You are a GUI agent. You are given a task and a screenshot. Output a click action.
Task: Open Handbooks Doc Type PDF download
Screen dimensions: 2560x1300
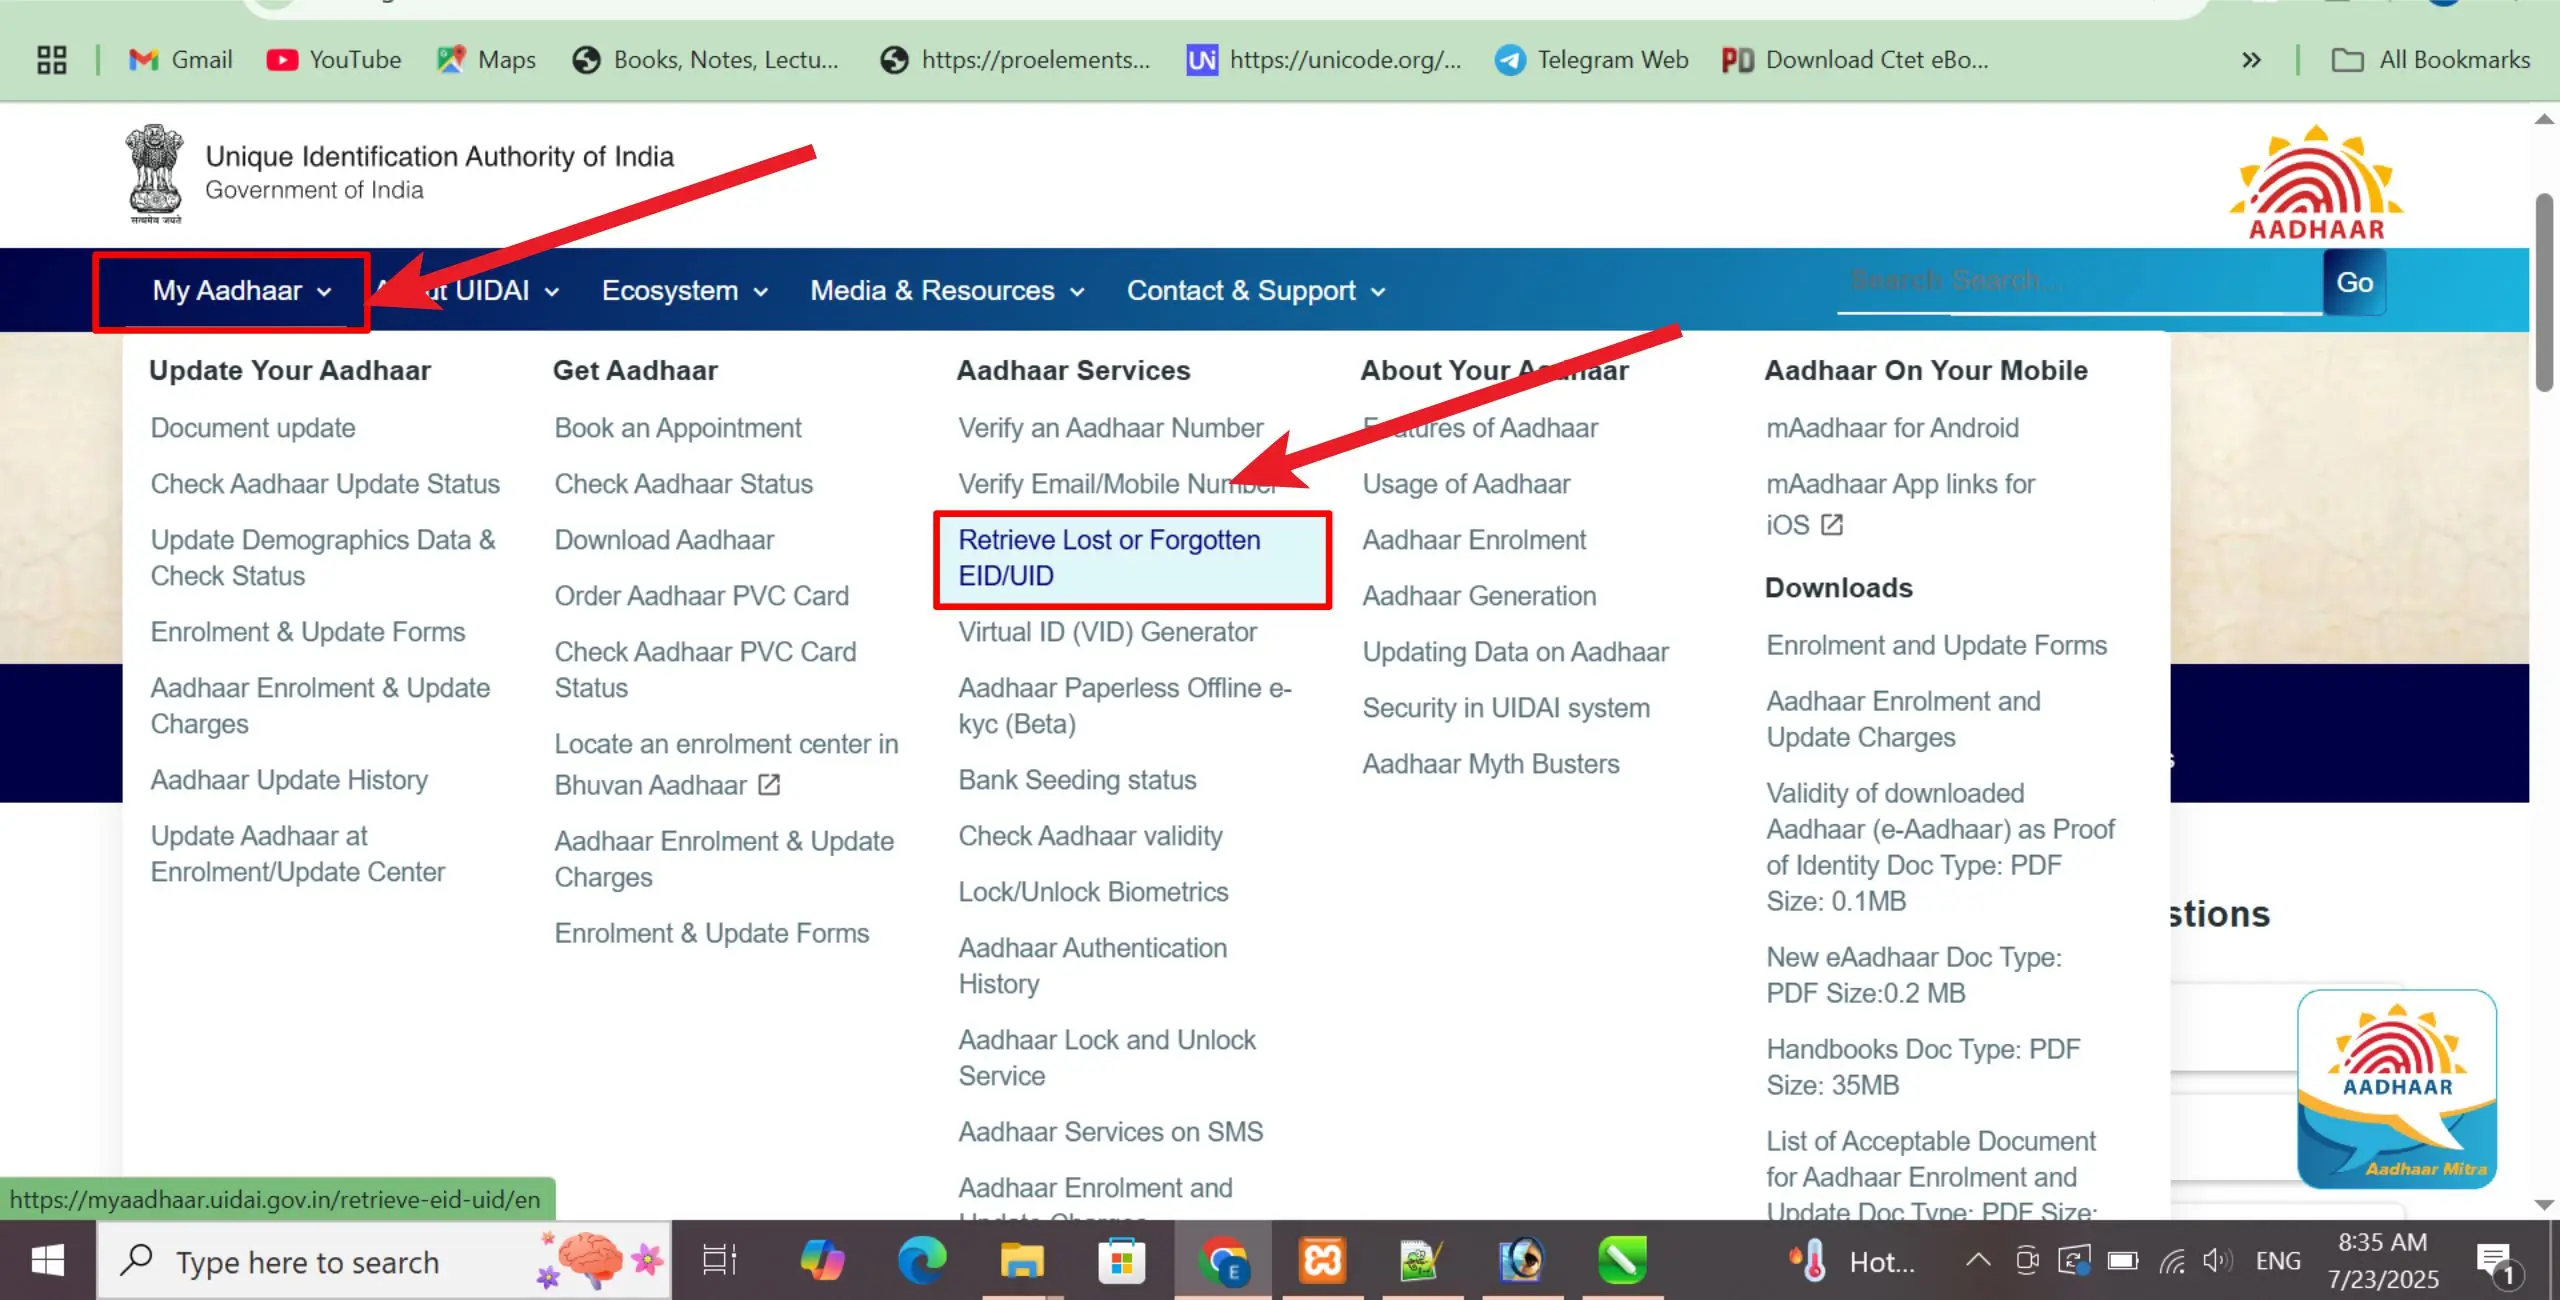1922,1067
